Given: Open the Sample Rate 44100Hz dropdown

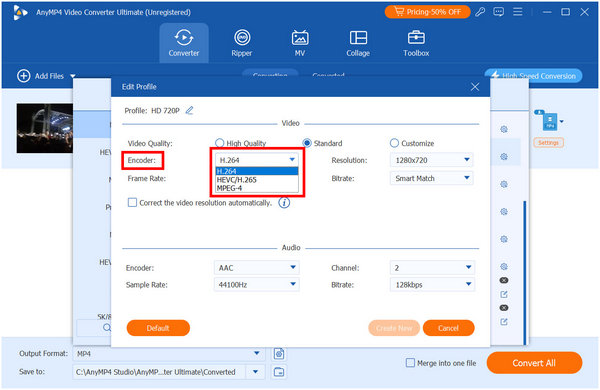Looking at the screenshot, I should click(256, 284).
